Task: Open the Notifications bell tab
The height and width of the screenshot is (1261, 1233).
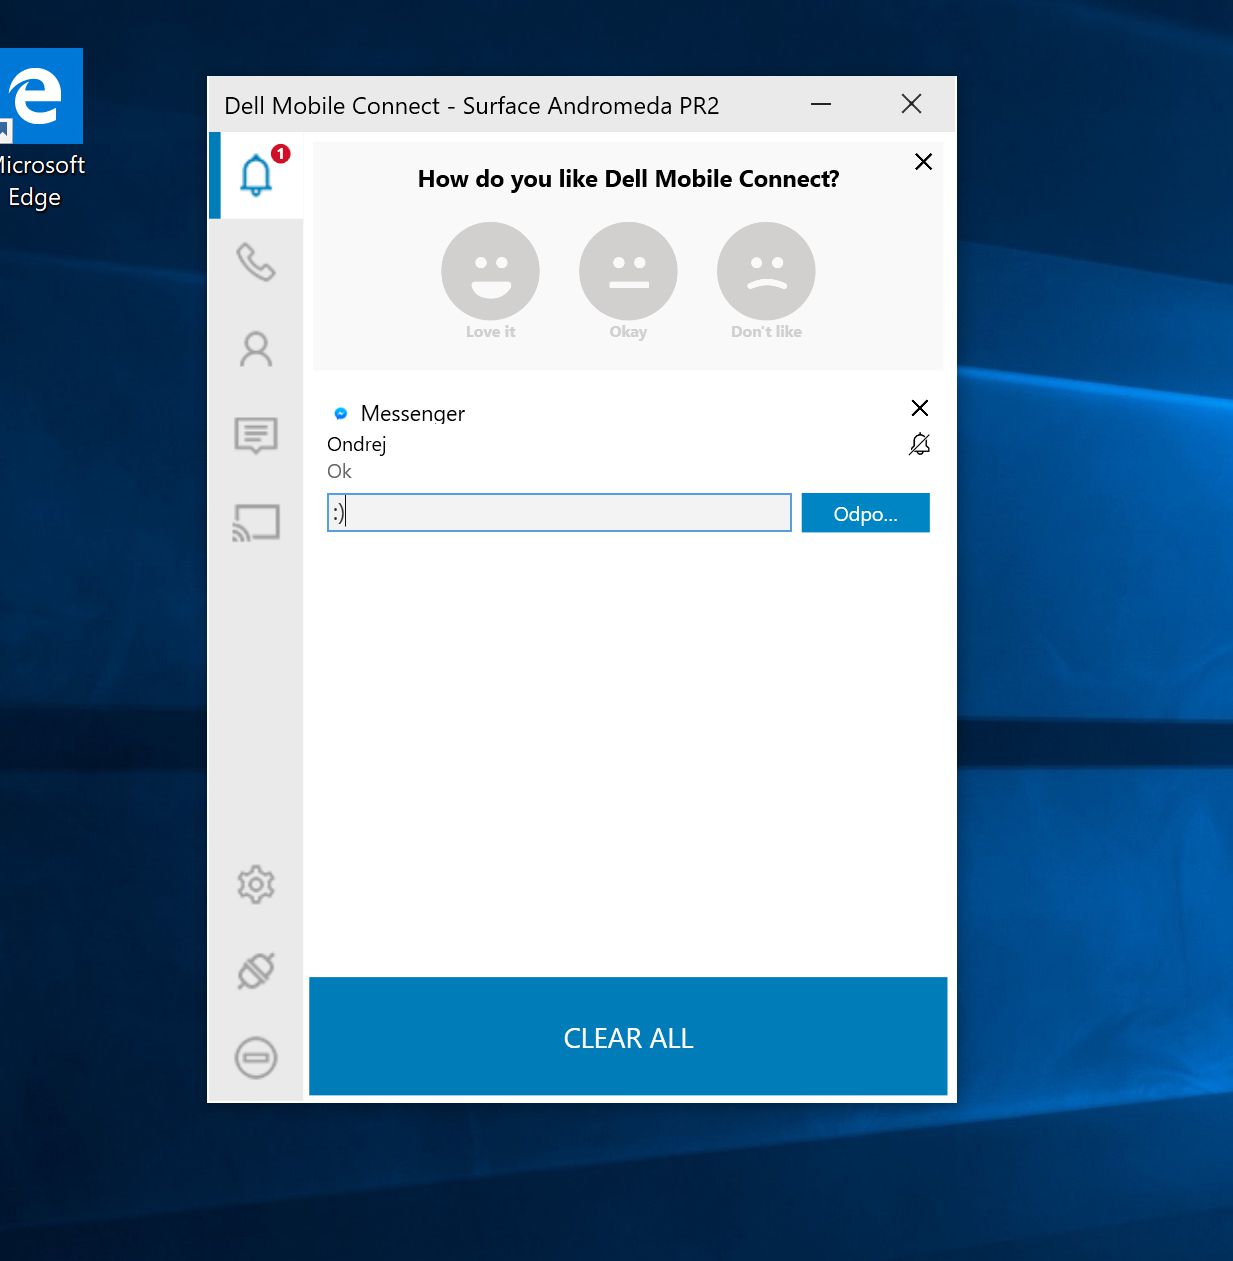Action: pos(256,175)
